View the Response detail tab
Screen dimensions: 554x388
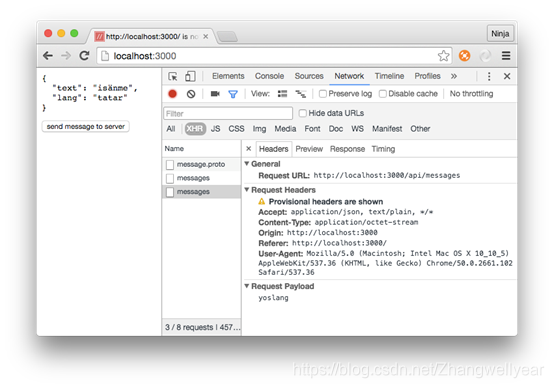347,149
